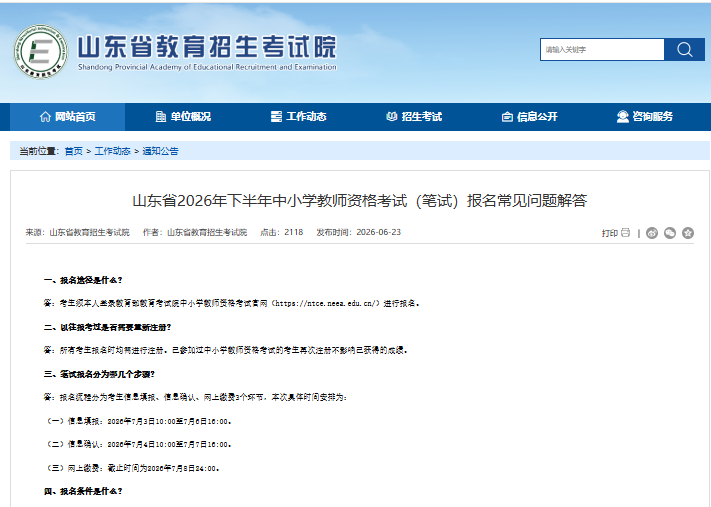Click the 作者 author text

[x=195, y=232]
